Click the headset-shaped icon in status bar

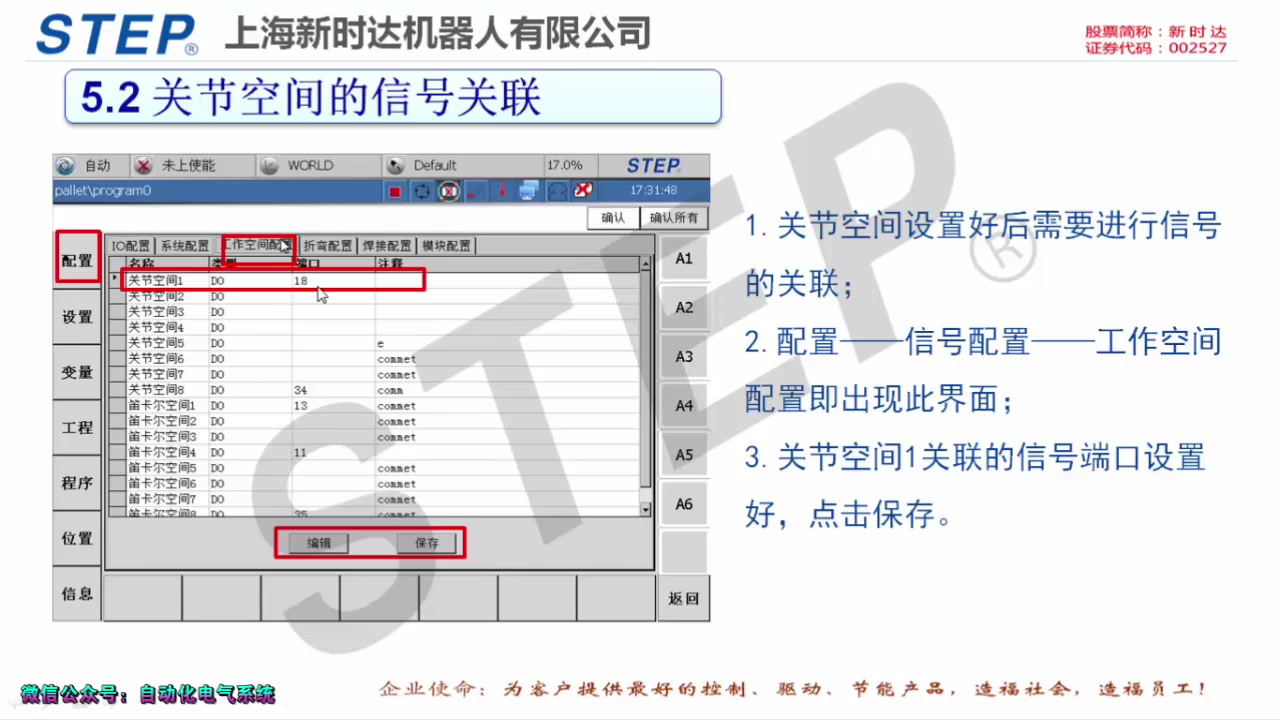pyautogui.click(x=557, y=191)
